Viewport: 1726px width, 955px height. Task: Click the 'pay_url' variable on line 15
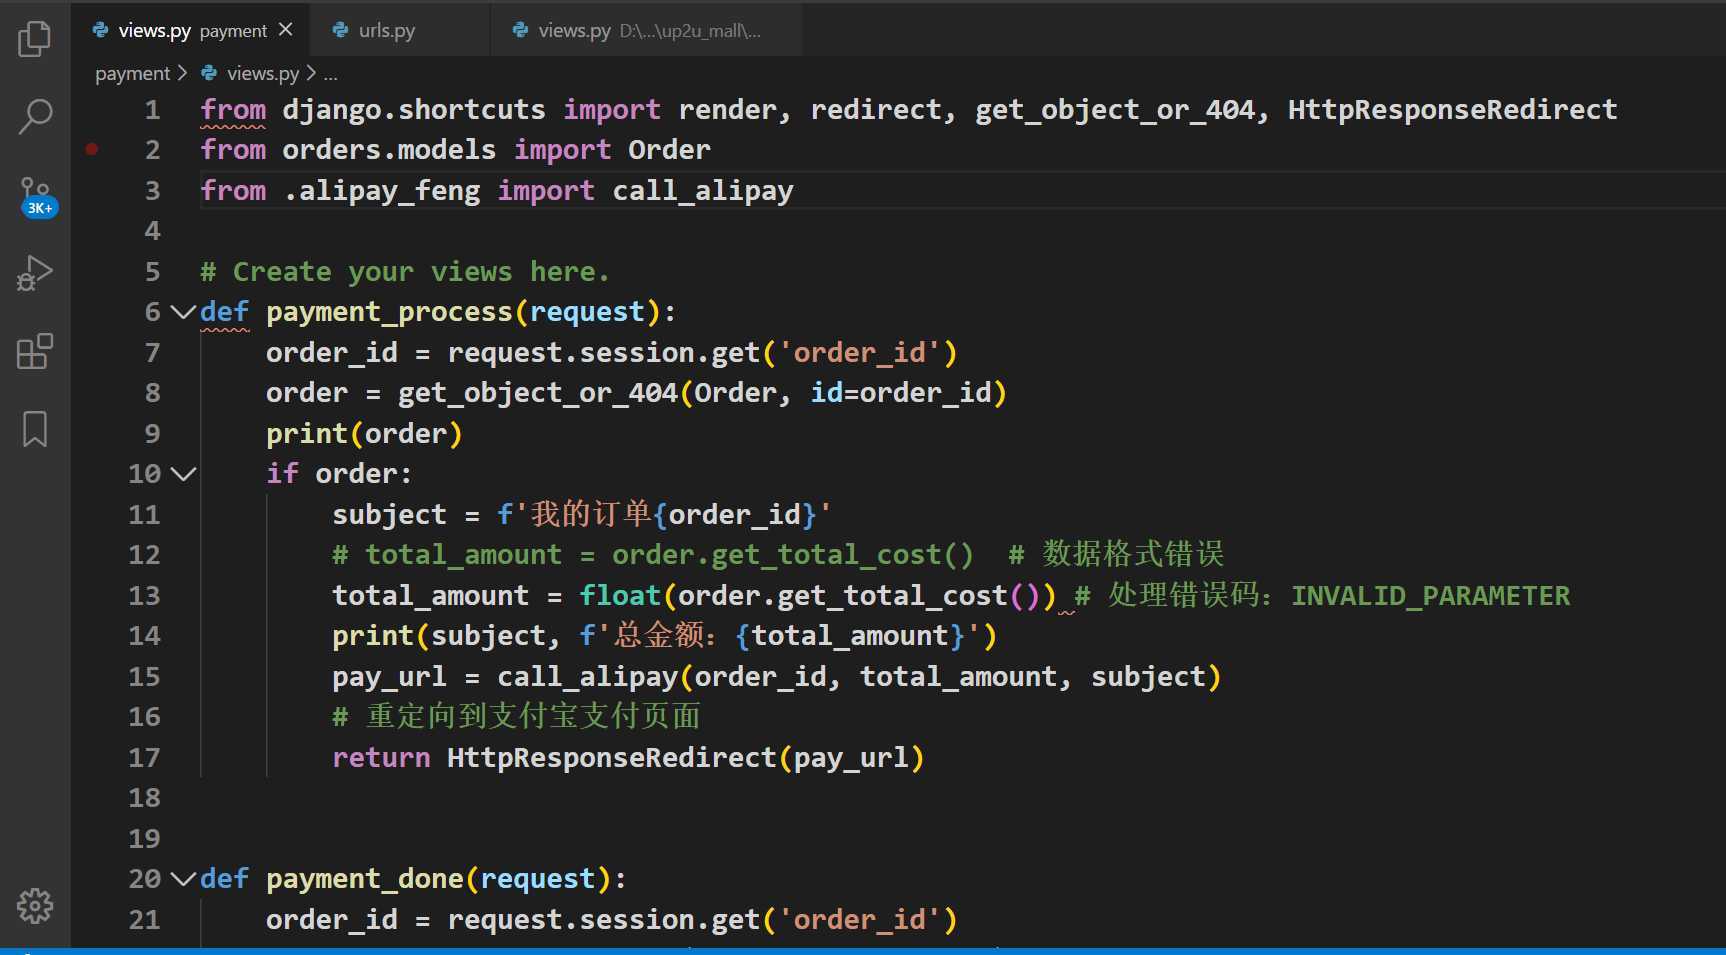(x=389, y=677)
